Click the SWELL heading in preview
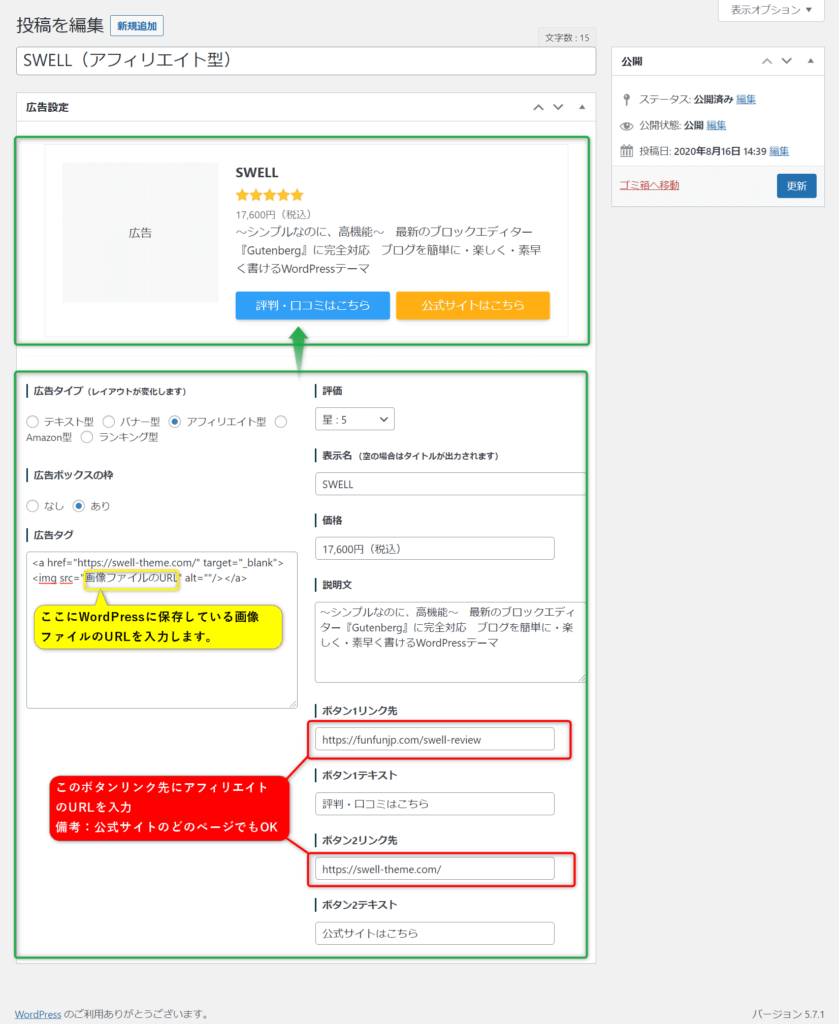 [257, 172]
